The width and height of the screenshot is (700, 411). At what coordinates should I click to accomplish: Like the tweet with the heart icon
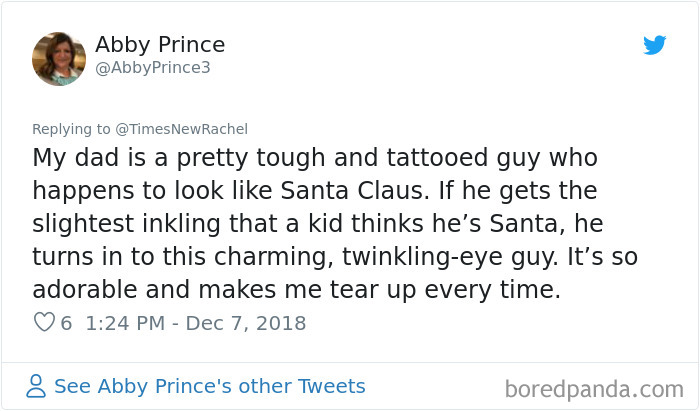pos(44,323)
